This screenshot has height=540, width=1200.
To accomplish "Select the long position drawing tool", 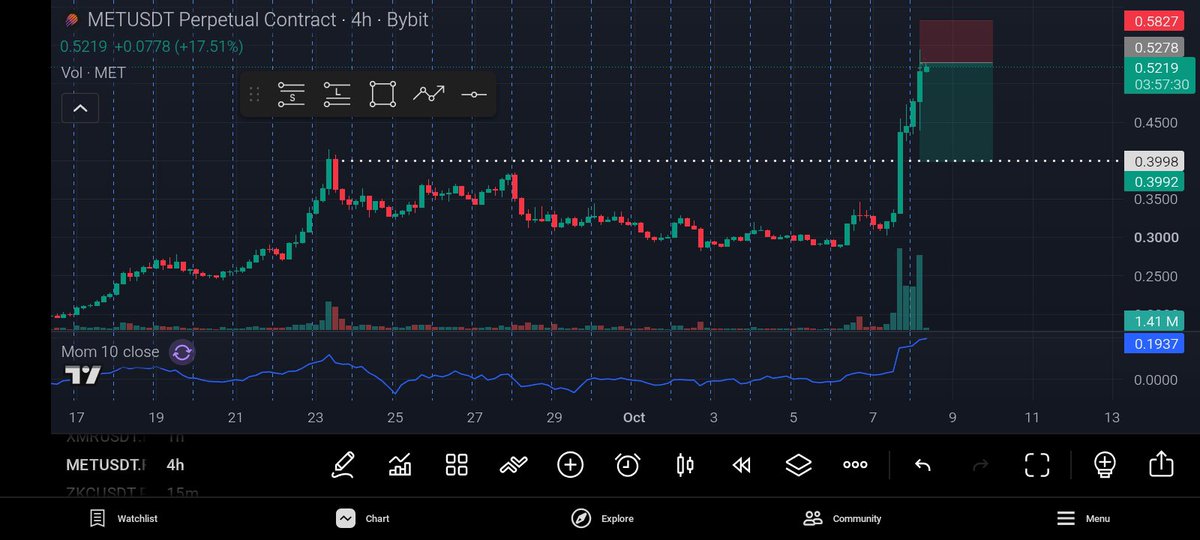I will [x=337, y=95].
